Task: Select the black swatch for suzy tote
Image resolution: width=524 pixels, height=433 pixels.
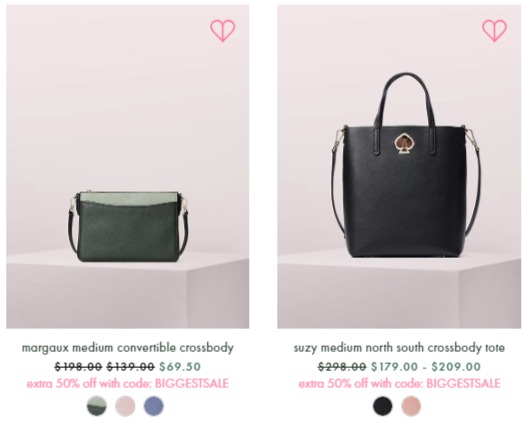Action: point(382,406)
